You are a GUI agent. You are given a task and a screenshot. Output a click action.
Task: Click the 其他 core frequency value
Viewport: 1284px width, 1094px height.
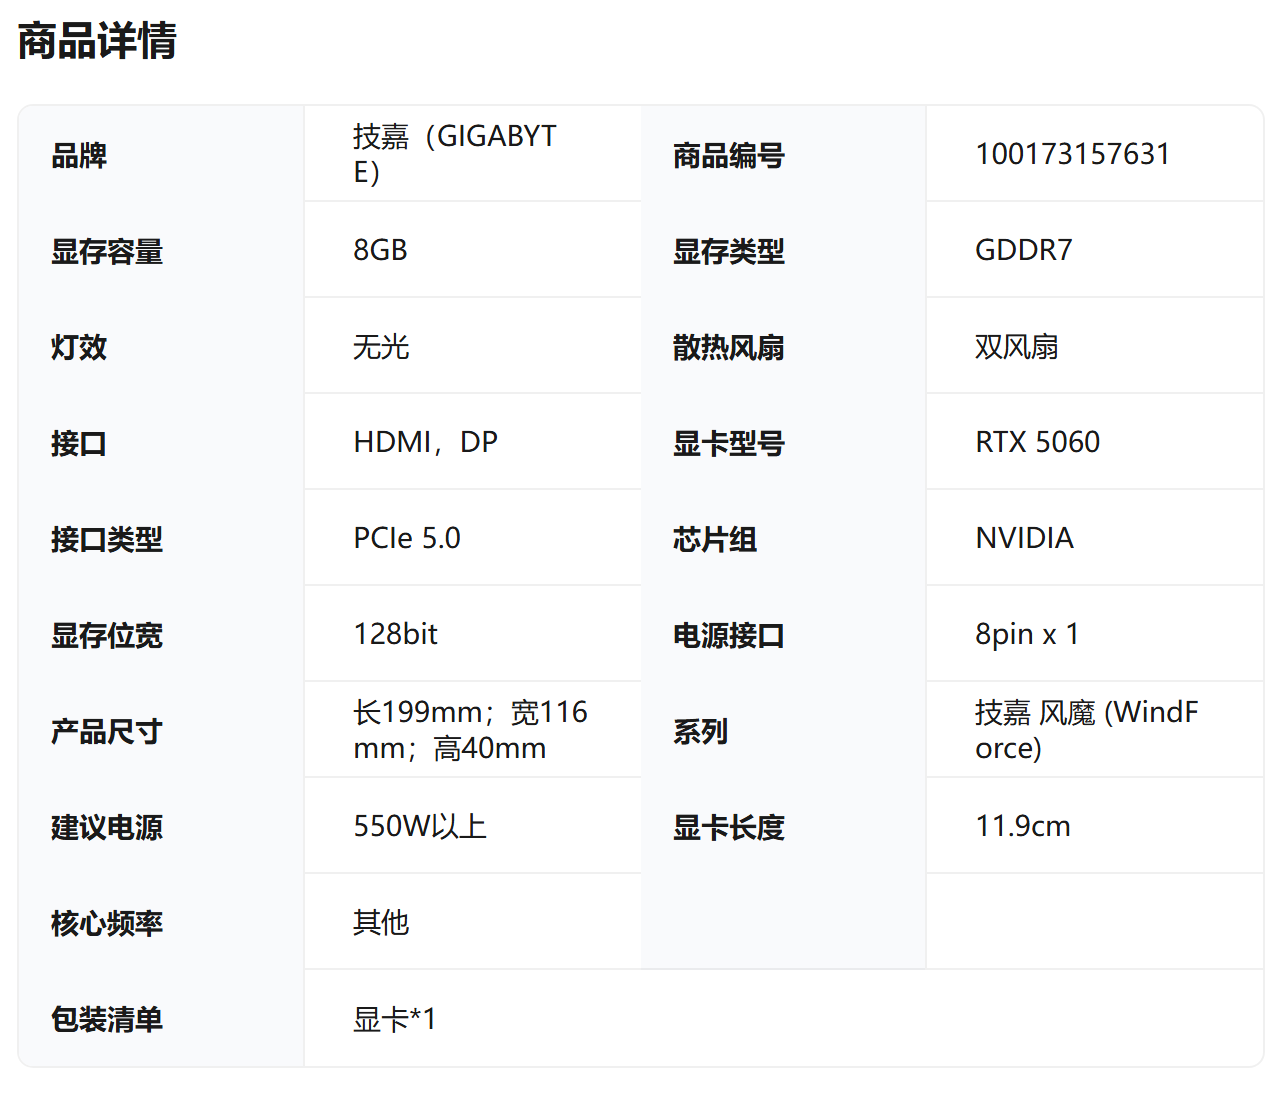[x=381, y=922]
